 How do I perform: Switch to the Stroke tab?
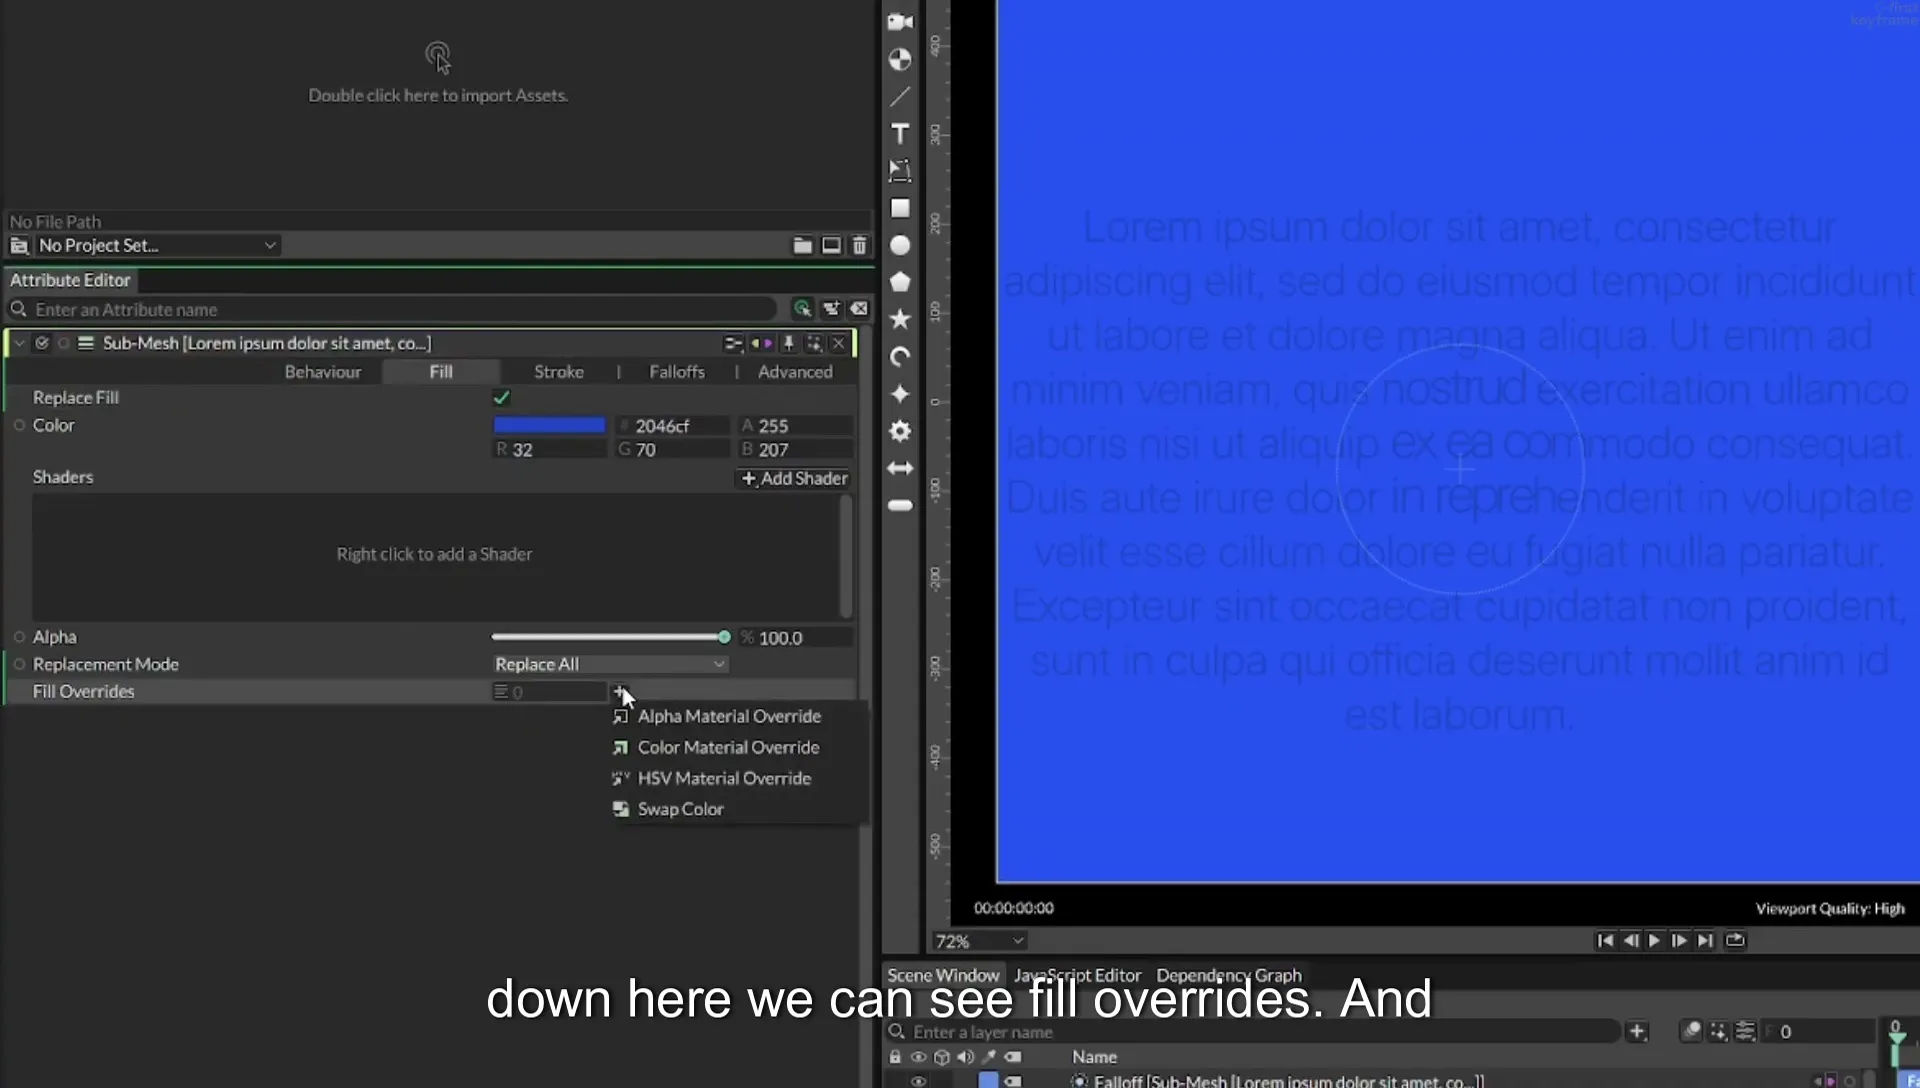[x=558, y=372]
